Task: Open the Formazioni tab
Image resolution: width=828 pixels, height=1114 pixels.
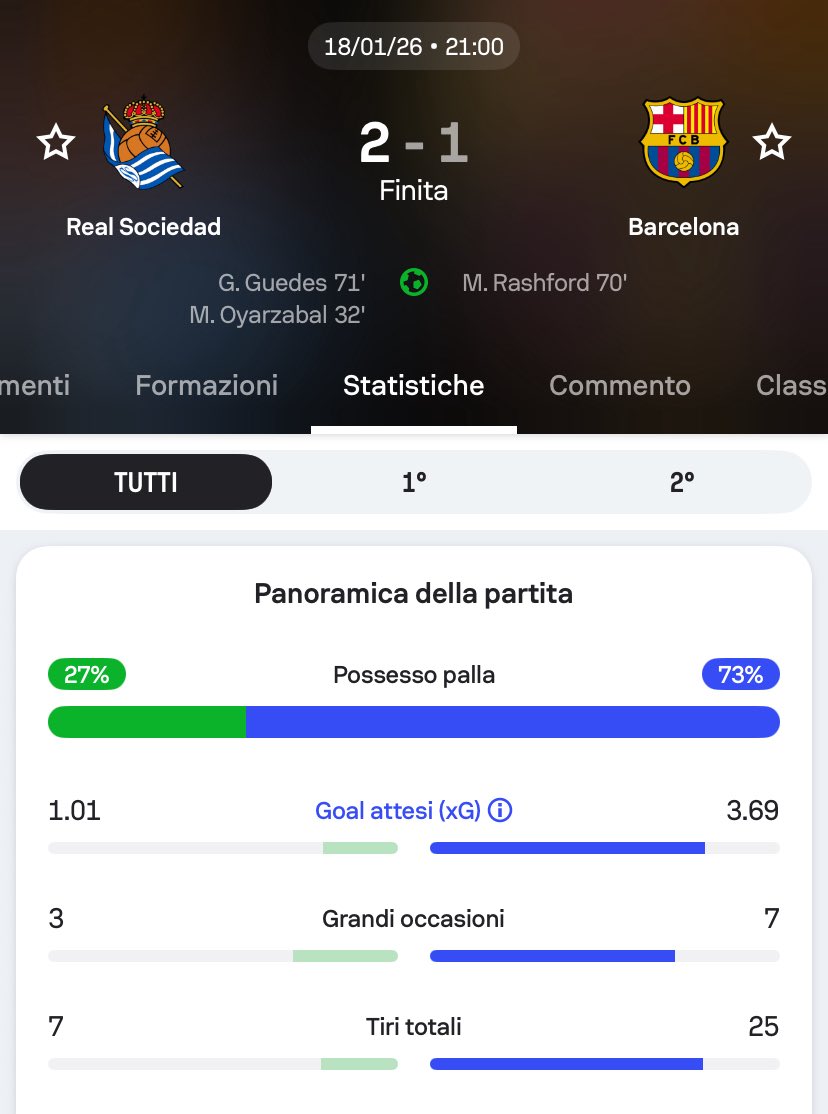Action: click(206, 385)
